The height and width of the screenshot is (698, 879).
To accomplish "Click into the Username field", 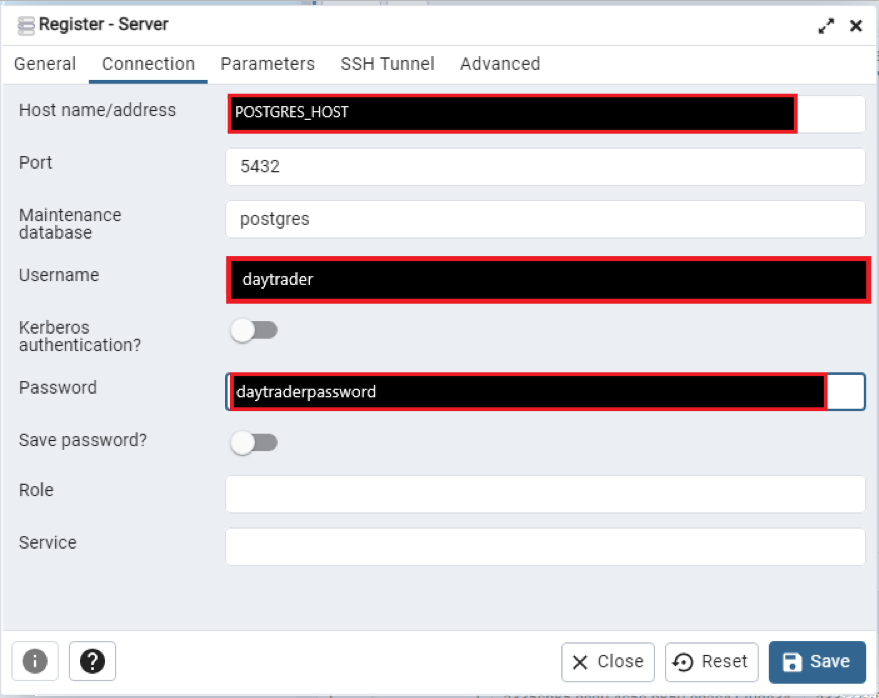I will coord(545,280).
